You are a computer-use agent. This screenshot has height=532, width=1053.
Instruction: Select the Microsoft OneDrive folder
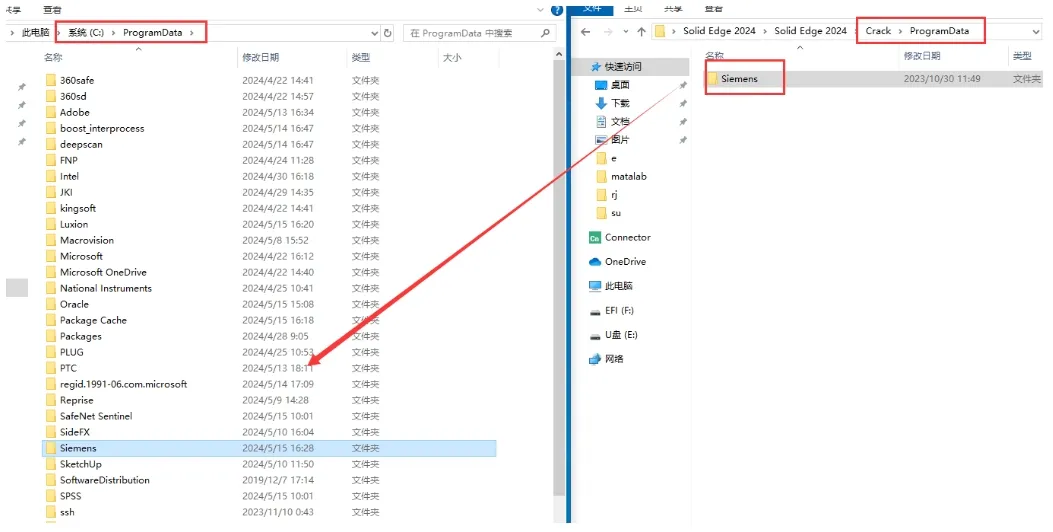pyautogui.click(x=103, y=272)
